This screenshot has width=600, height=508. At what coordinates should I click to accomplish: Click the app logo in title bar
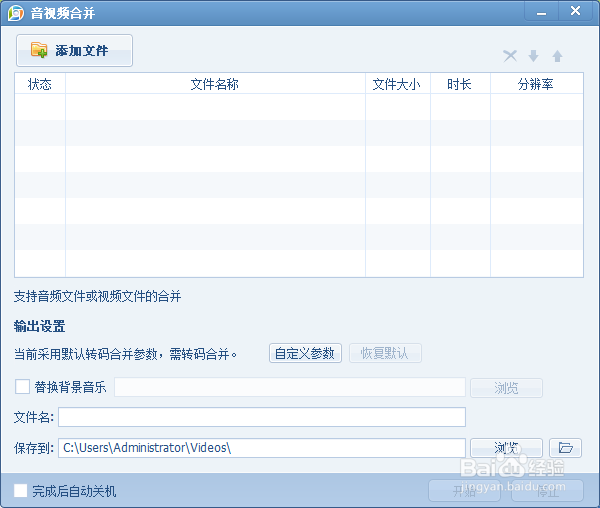click(16, 13)
